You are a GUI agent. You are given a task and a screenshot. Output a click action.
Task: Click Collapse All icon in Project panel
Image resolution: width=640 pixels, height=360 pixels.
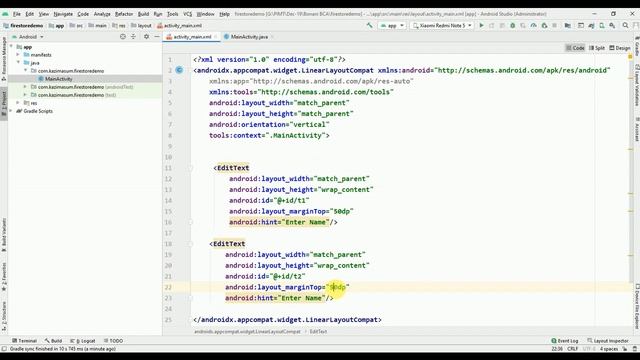click(133, 37)
